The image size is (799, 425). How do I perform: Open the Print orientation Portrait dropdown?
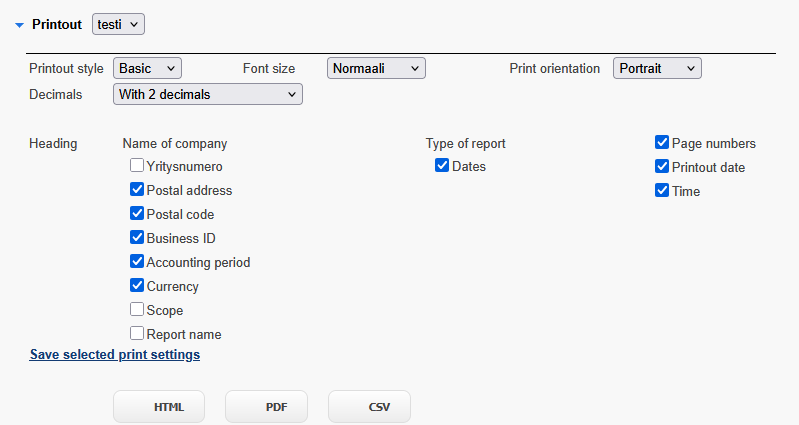(657, 68)
